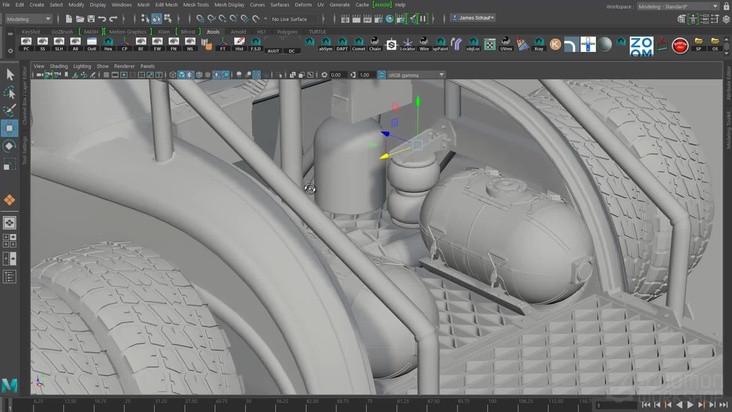Open the viewport Shading menu
732x412 pixels.
click(58, 66)
